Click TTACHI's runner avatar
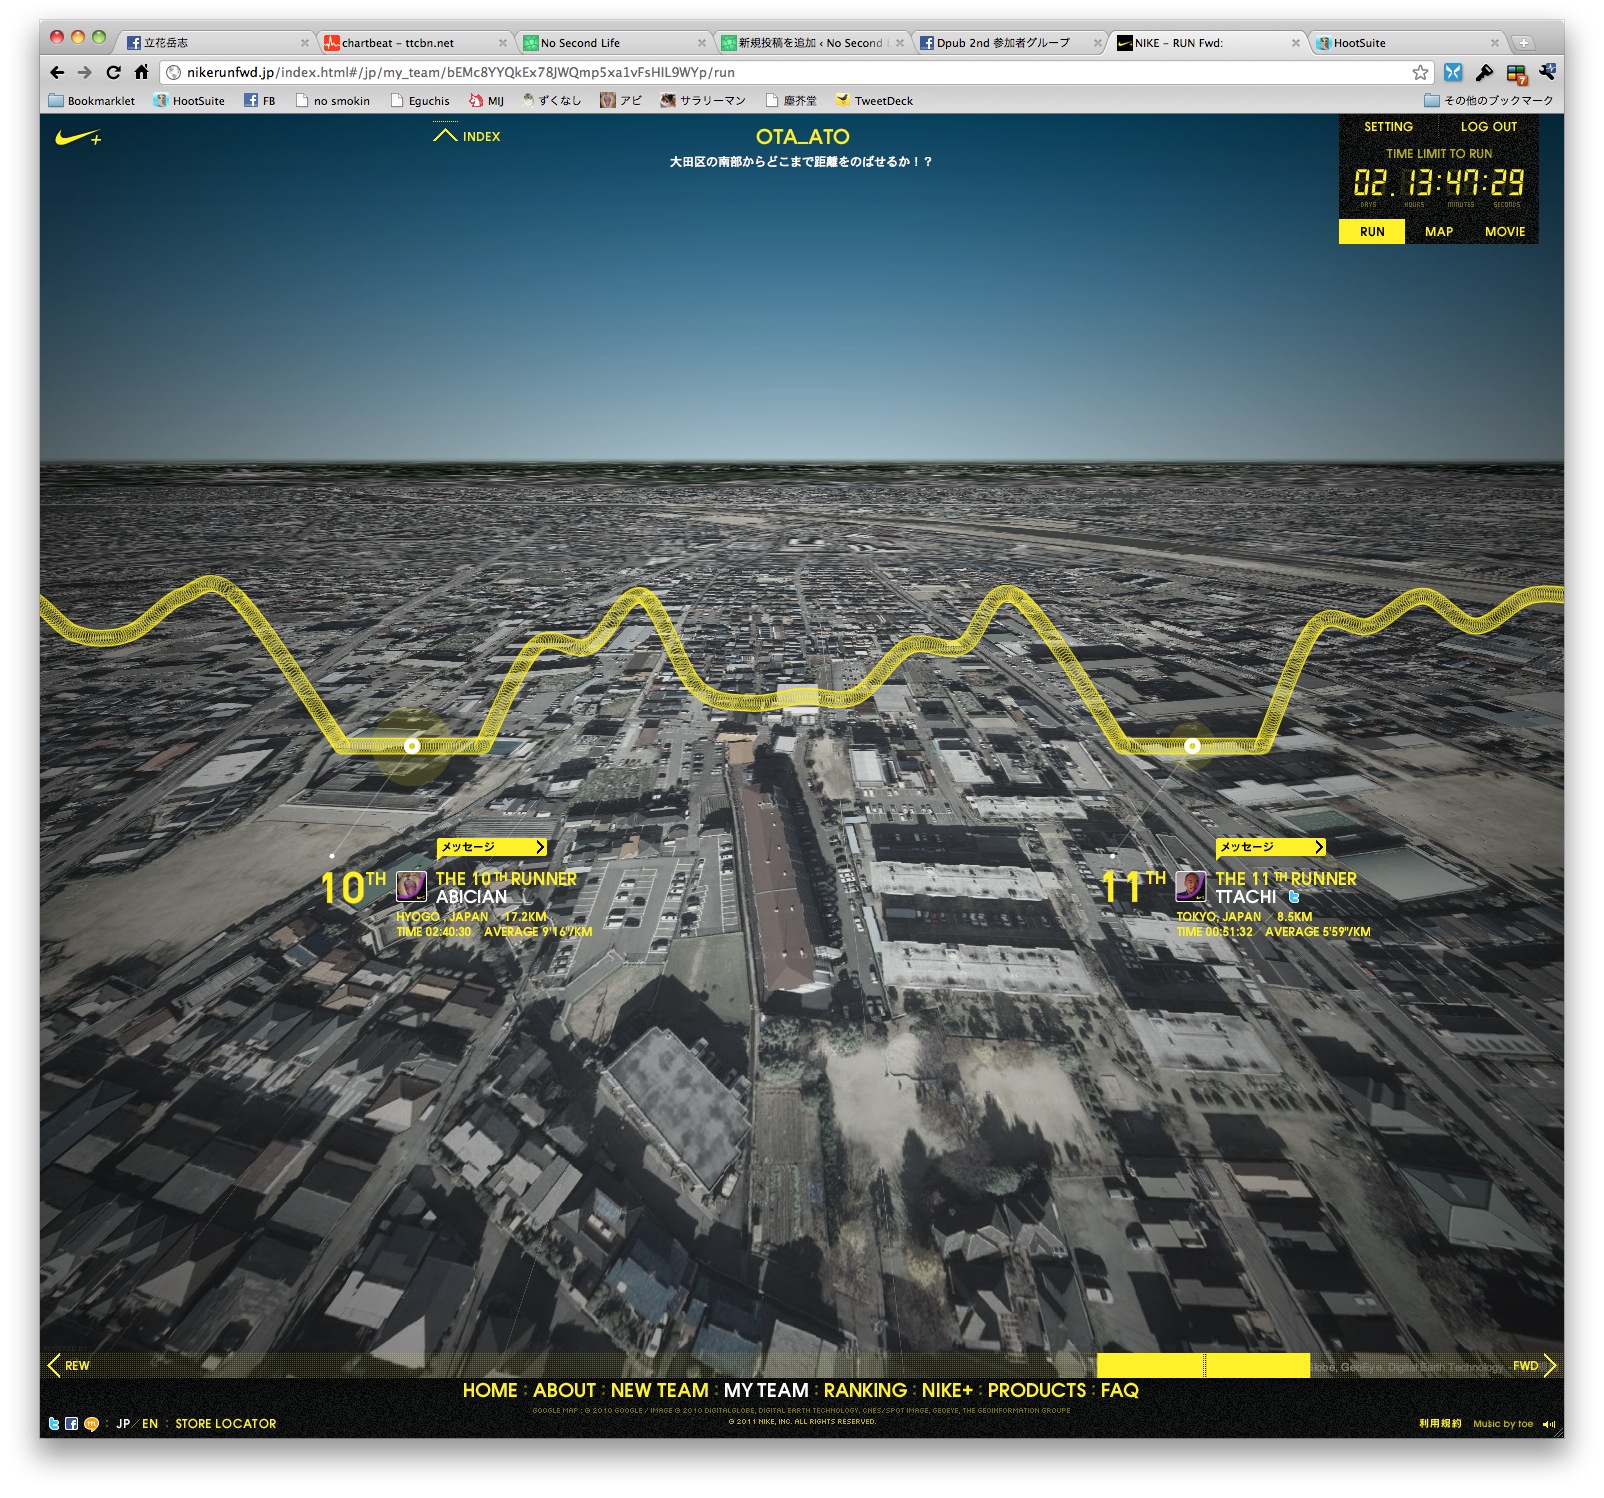This screenshot has width=1604, height=1498. click(1190, 886)
